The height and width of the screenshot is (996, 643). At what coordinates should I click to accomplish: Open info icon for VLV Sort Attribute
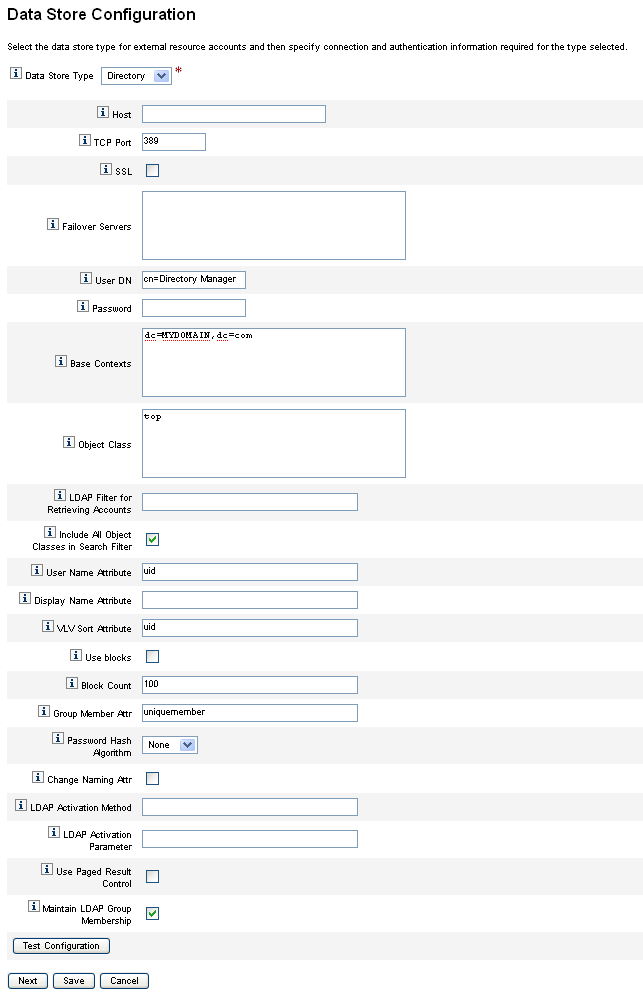pos(48,626)
